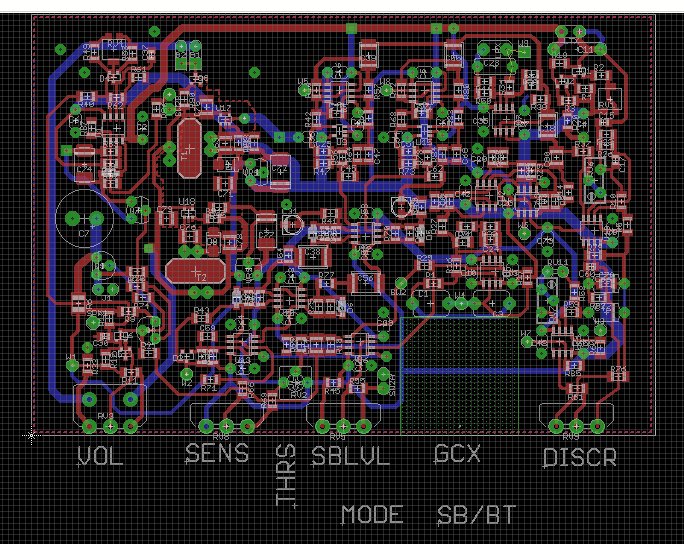This screenshot has height=544, width=684.
Task: Click test point W1 pad
Action: coord(72,365)
